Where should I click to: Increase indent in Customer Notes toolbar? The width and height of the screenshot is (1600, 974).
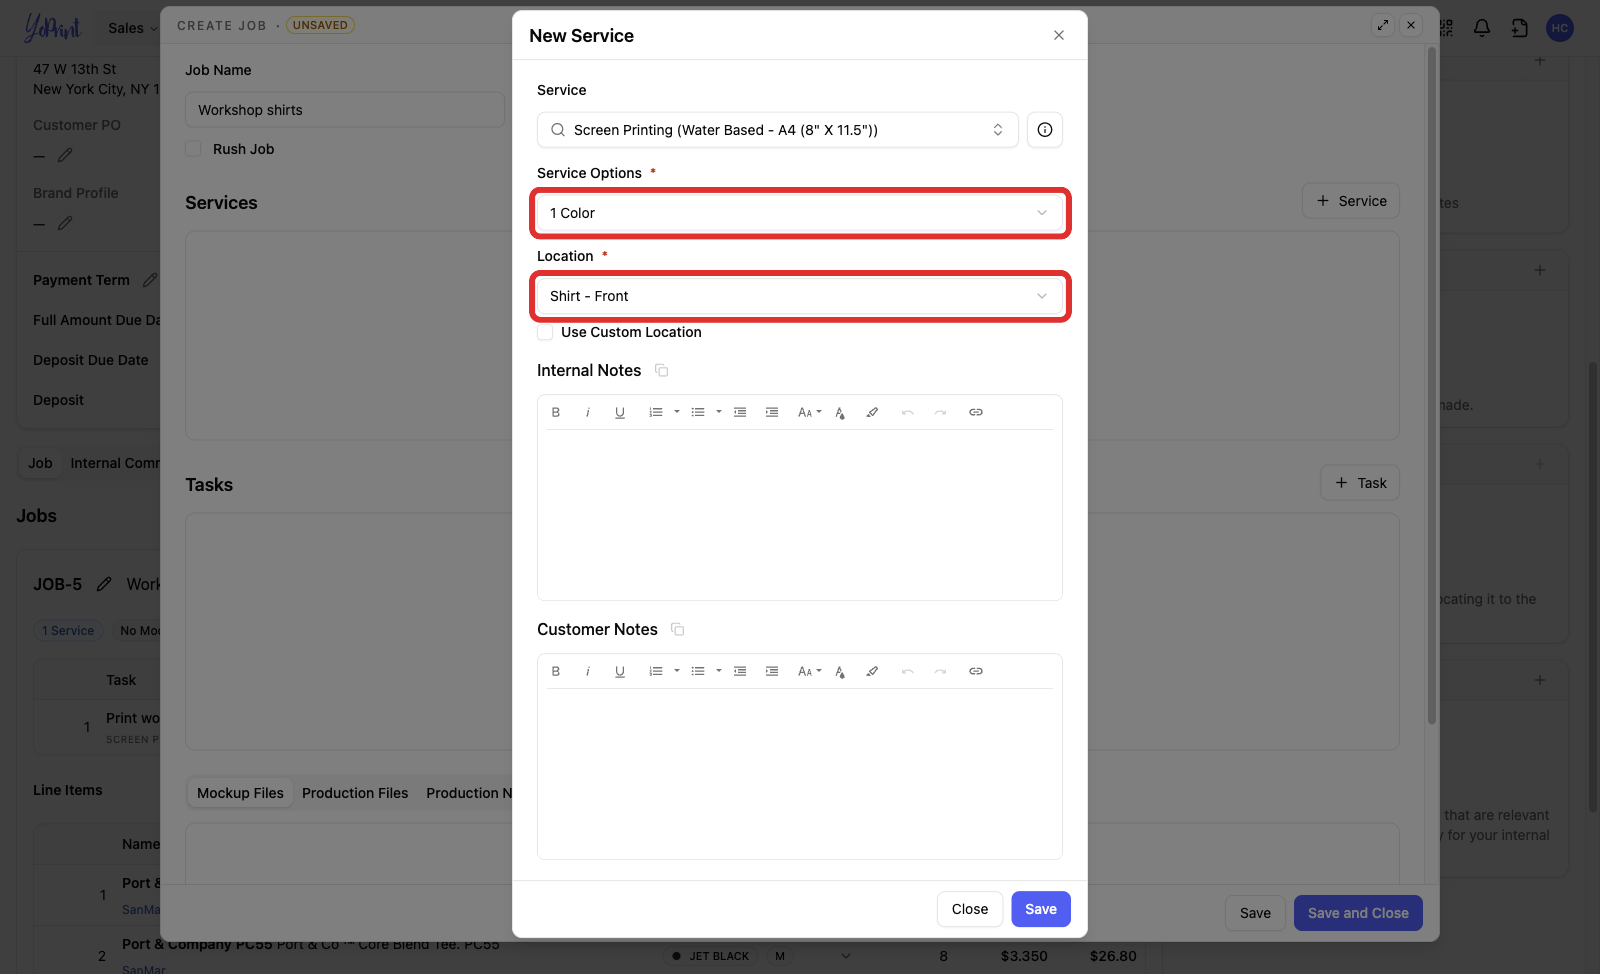772,671
